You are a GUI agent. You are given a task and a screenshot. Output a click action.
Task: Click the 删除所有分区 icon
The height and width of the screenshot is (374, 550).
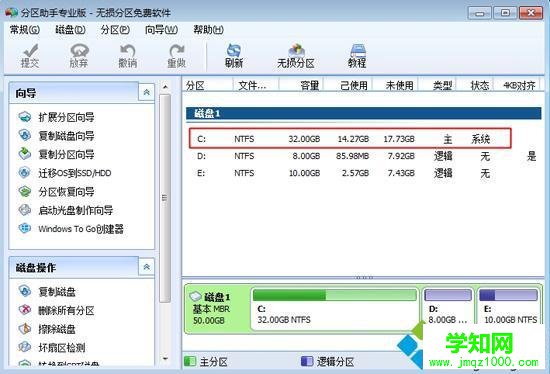coord(25,310)
